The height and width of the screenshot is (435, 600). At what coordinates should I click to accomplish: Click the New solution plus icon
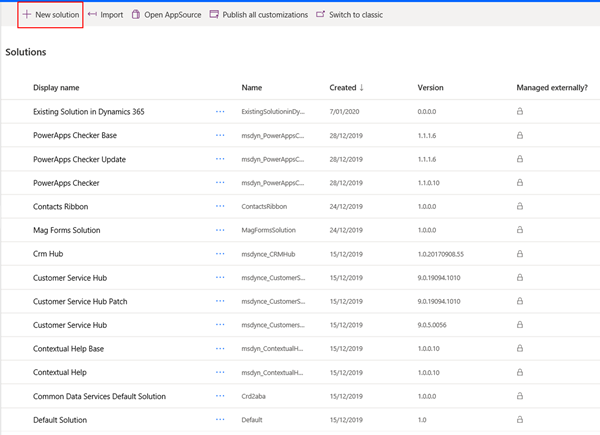click(27, 15)
